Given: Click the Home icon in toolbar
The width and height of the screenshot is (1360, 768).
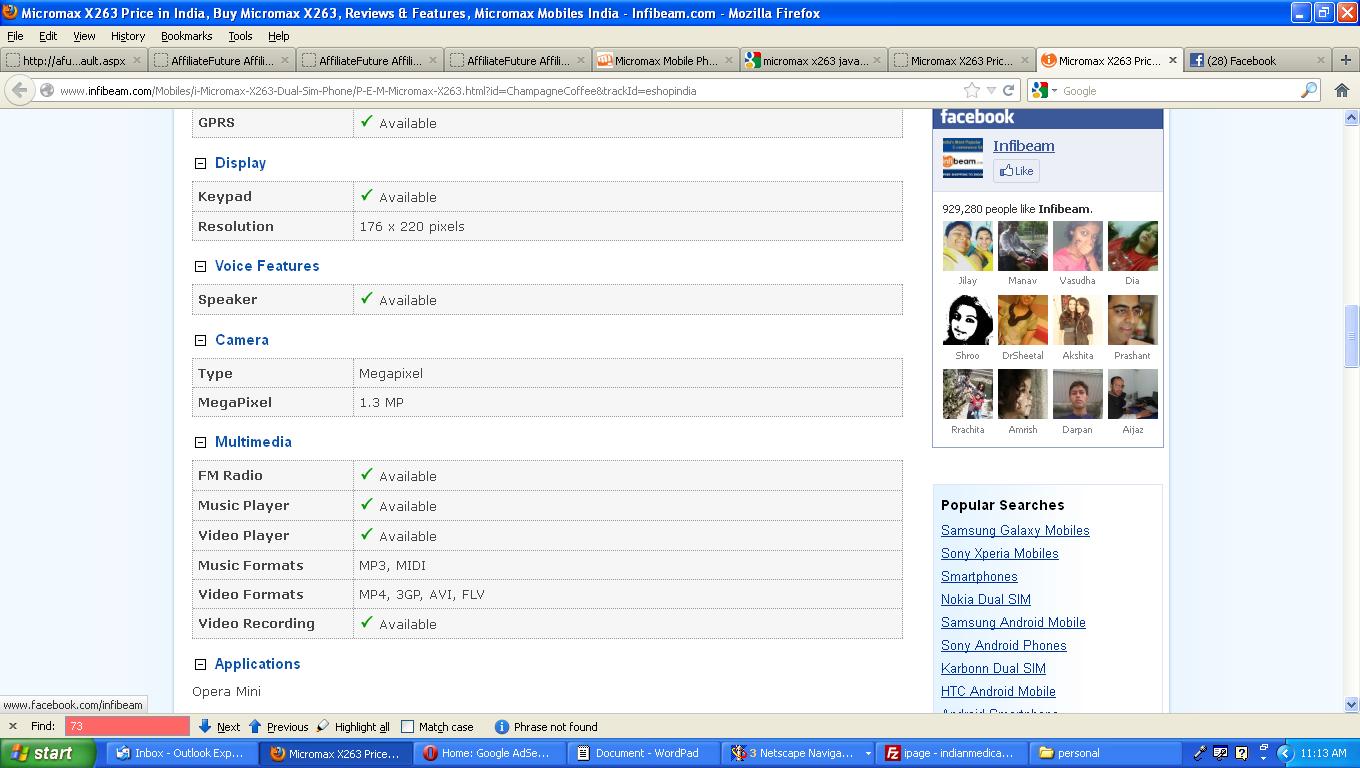Looking at the screenshot, I should (1342, 90).
